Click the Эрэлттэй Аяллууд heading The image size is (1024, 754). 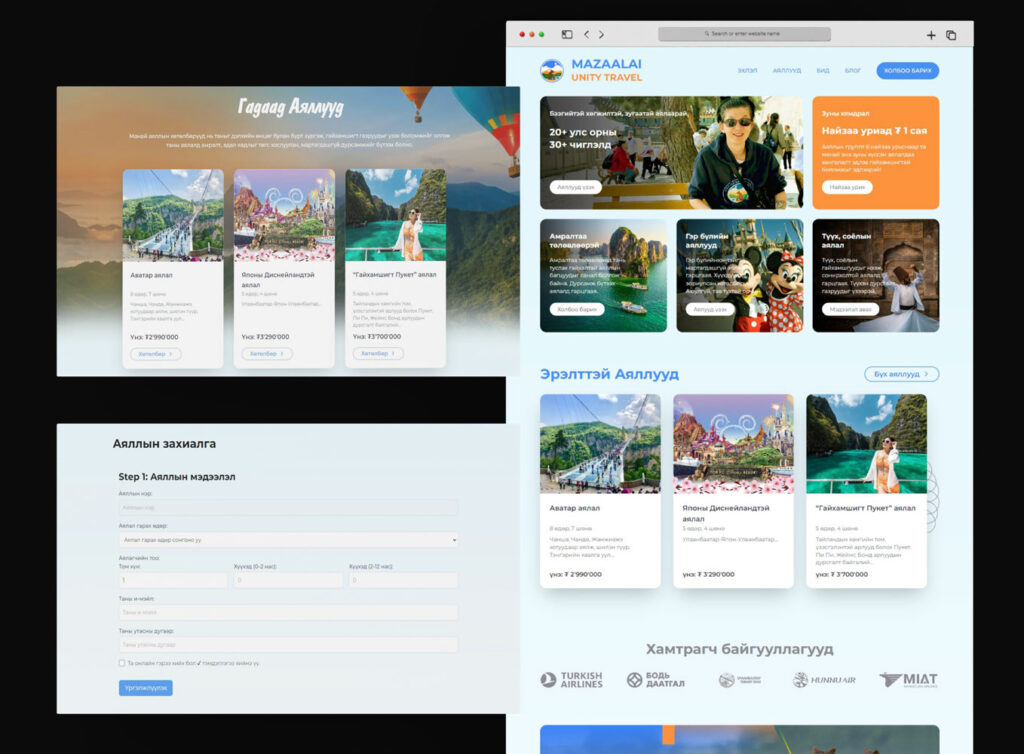(x=609, y=374)
